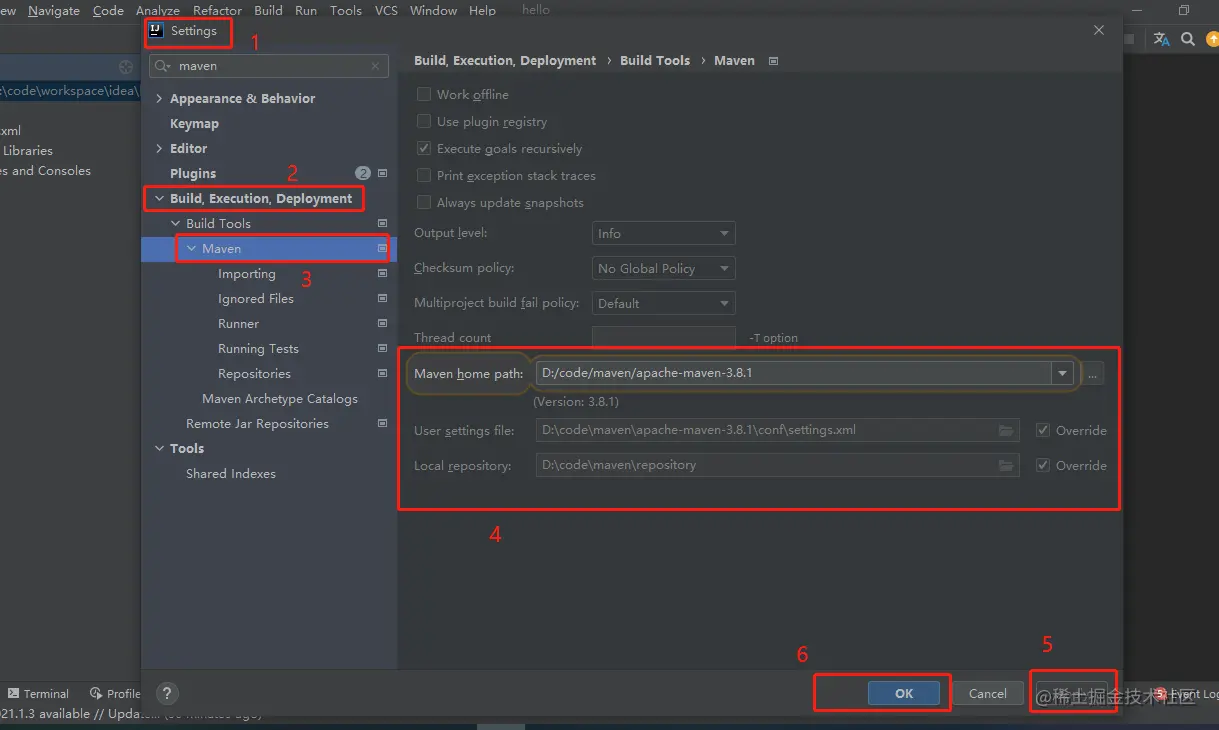This screenshot has width=1219, height=730.
Task: Click the settings search field
Action: (269, 66)
